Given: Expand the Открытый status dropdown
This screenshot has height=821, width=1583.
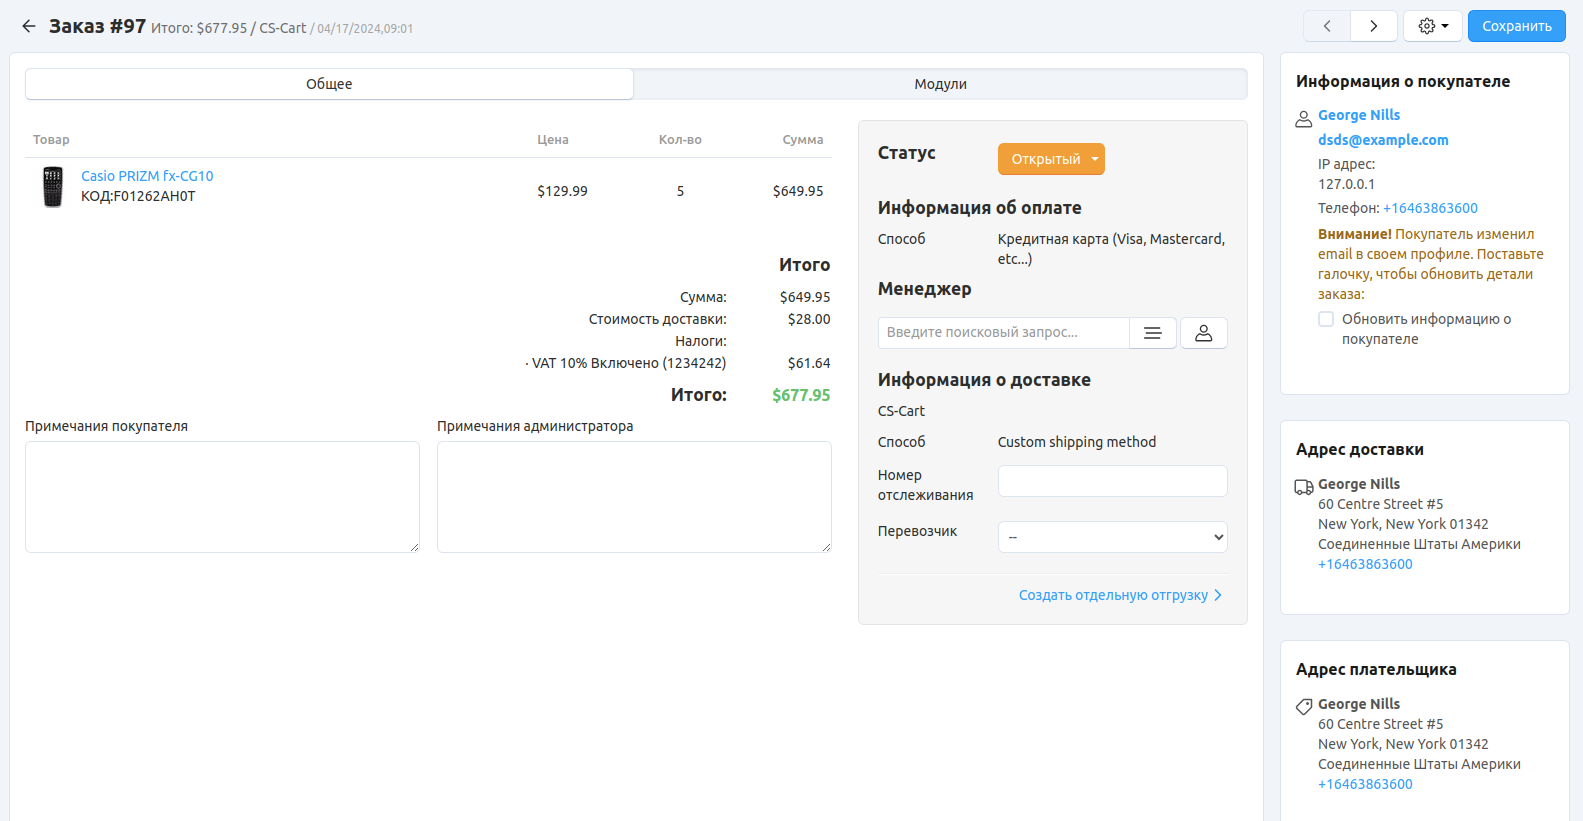Looking at the screenshot, I should pyautogui.click(x=1050, y=159).
